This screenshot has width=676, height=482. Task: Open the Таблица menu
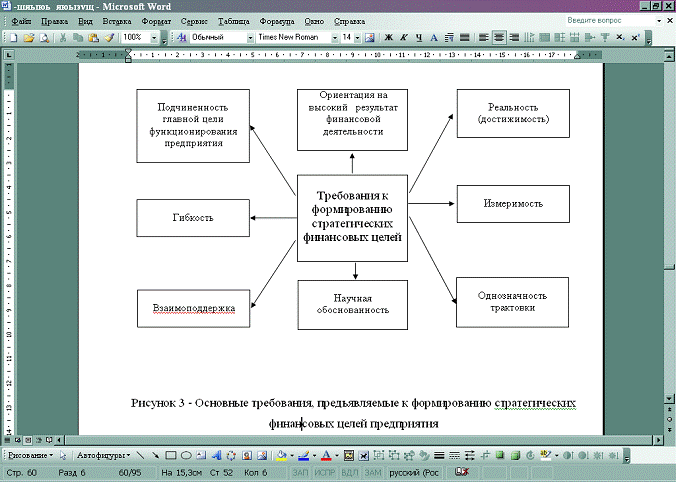234,20
